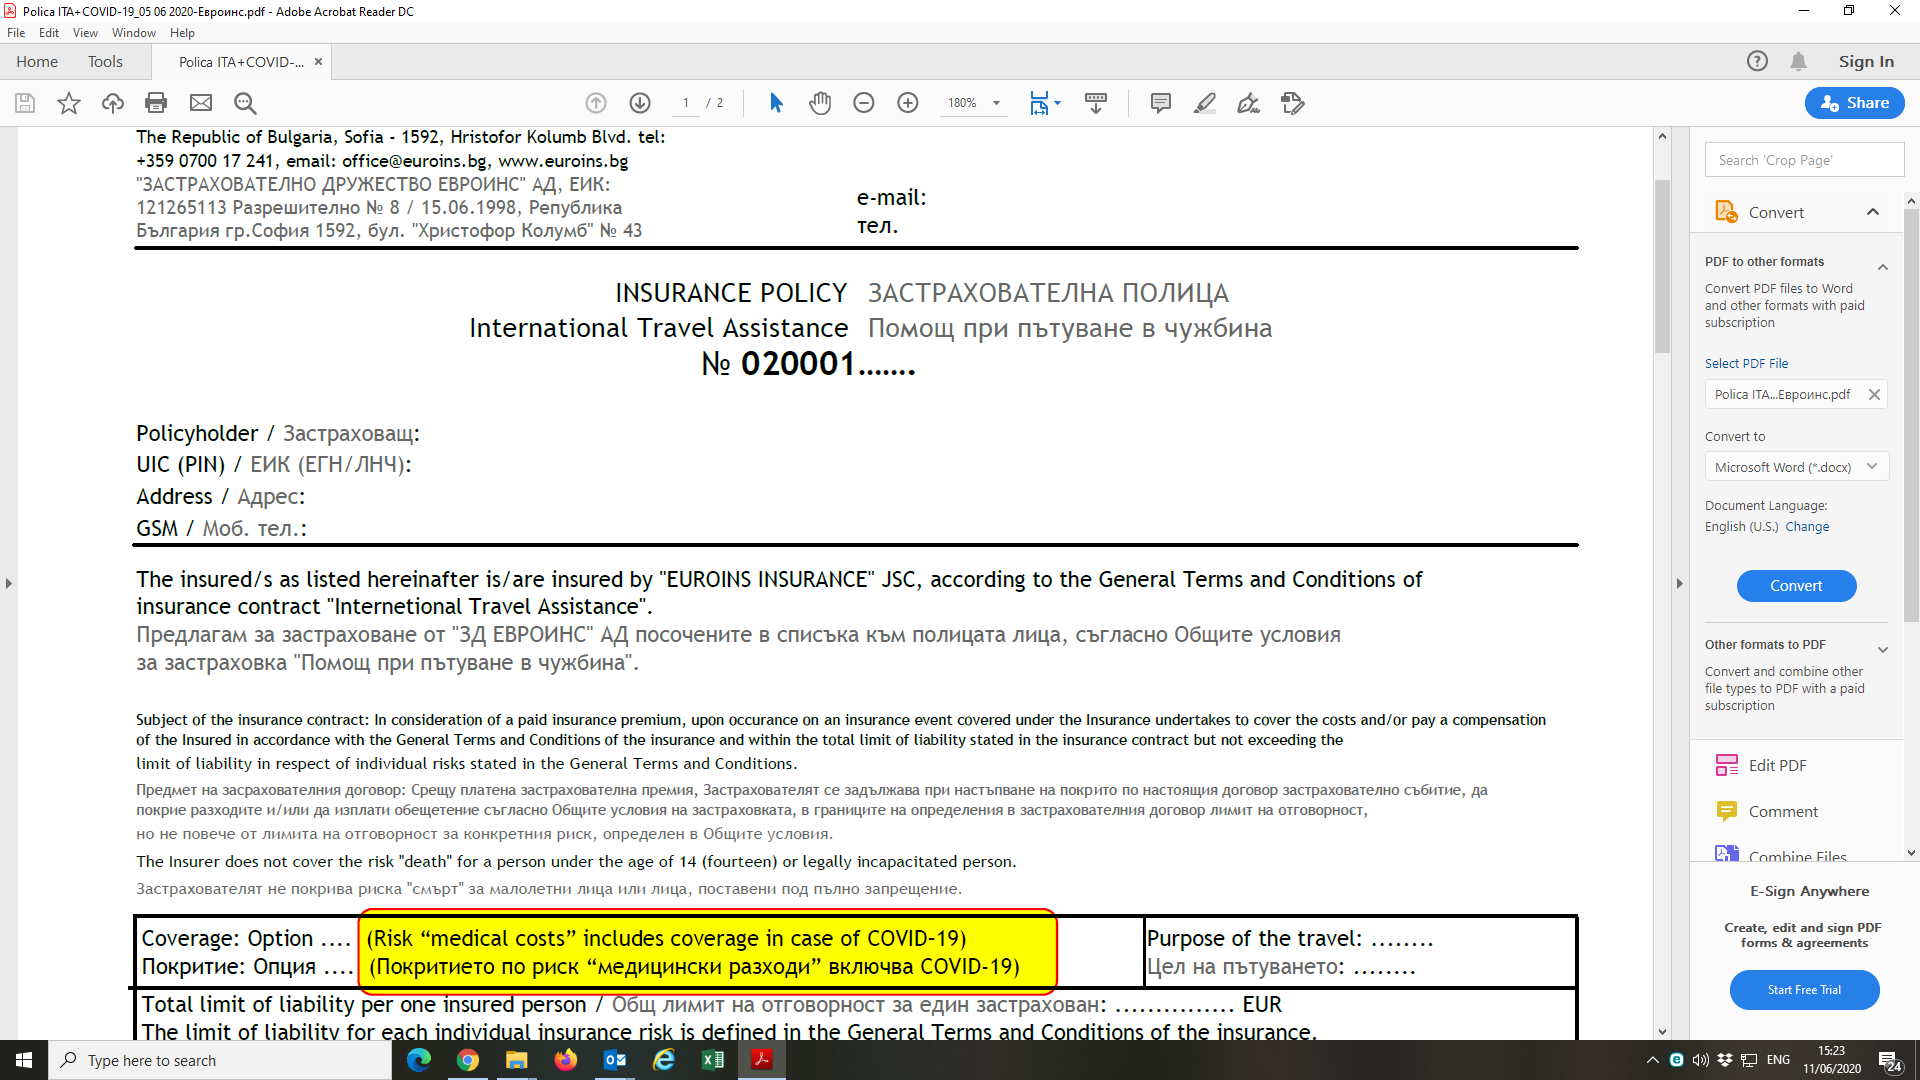1920x1080 pixels.
Task: Go to previous page arrow
Action: tap(596, 103)
